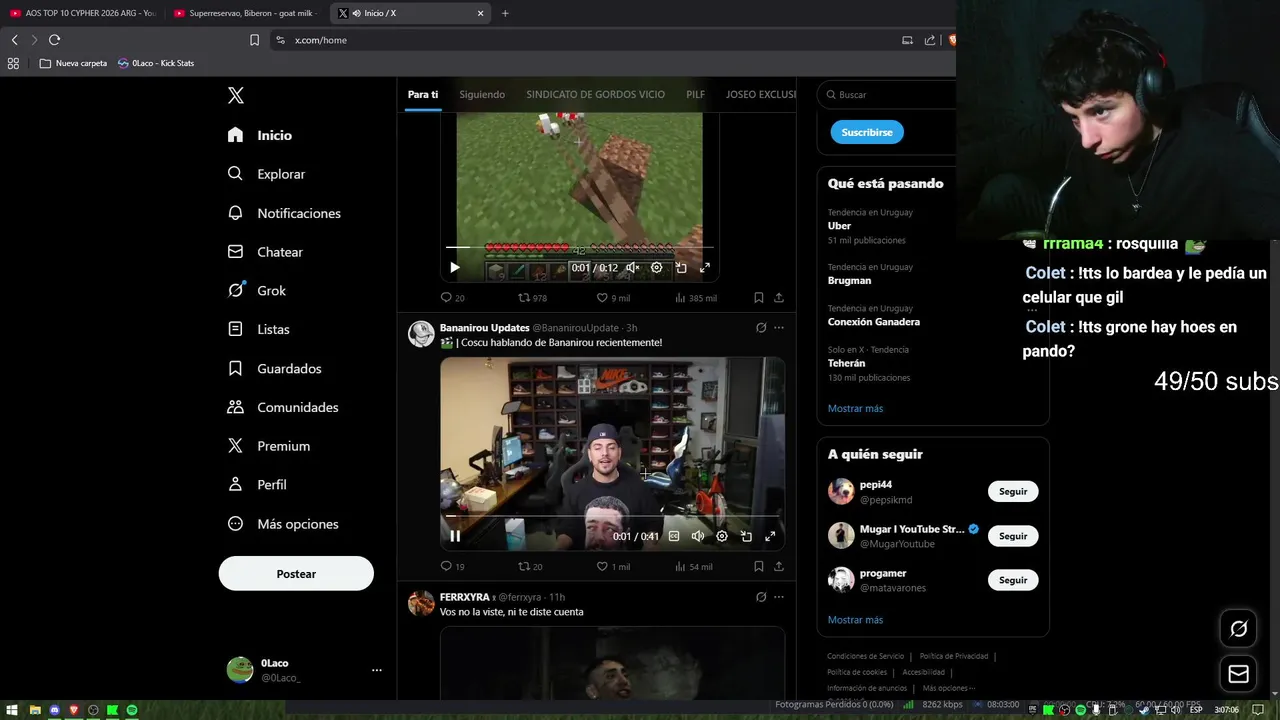Click the Guardados bookmark icon in sidebar

click(235, 368)
